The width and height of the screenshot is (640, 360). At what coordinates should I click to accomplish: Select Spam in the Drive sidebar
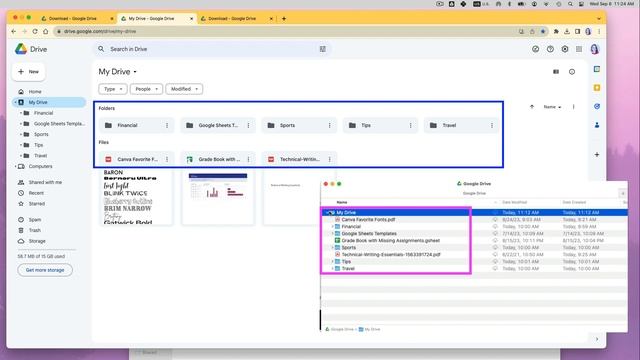[49, 220]
